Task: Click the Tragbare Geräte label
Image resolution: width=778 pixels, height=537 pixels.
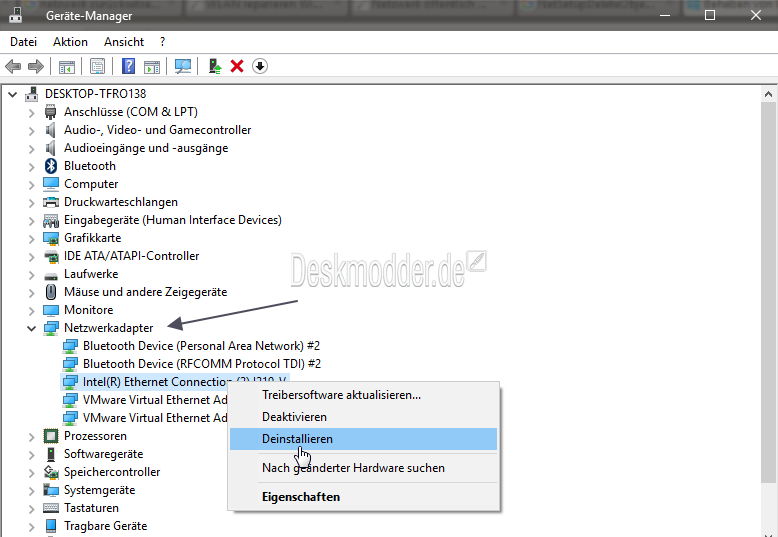Action: click(x=105, y=526)
